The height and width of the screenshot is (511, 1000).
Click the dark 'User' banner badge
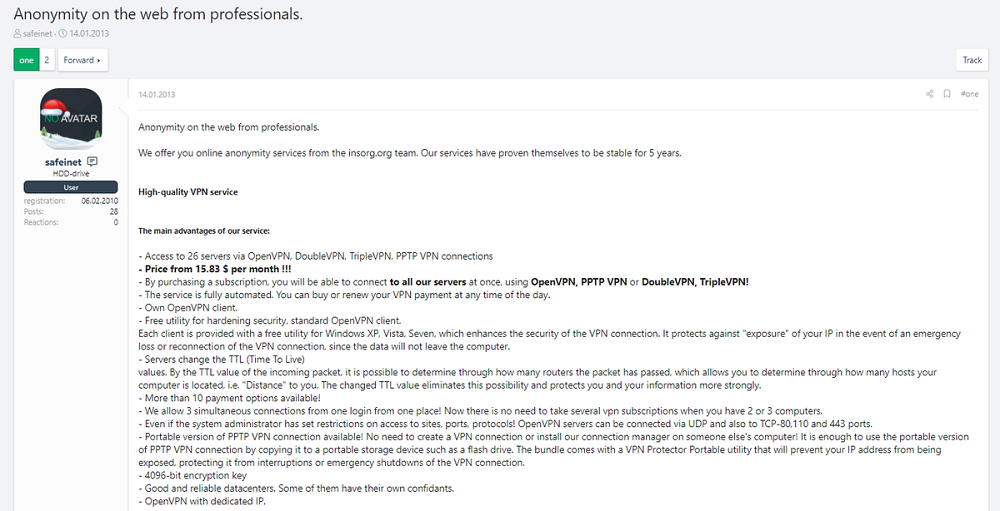tap(71, 187)
